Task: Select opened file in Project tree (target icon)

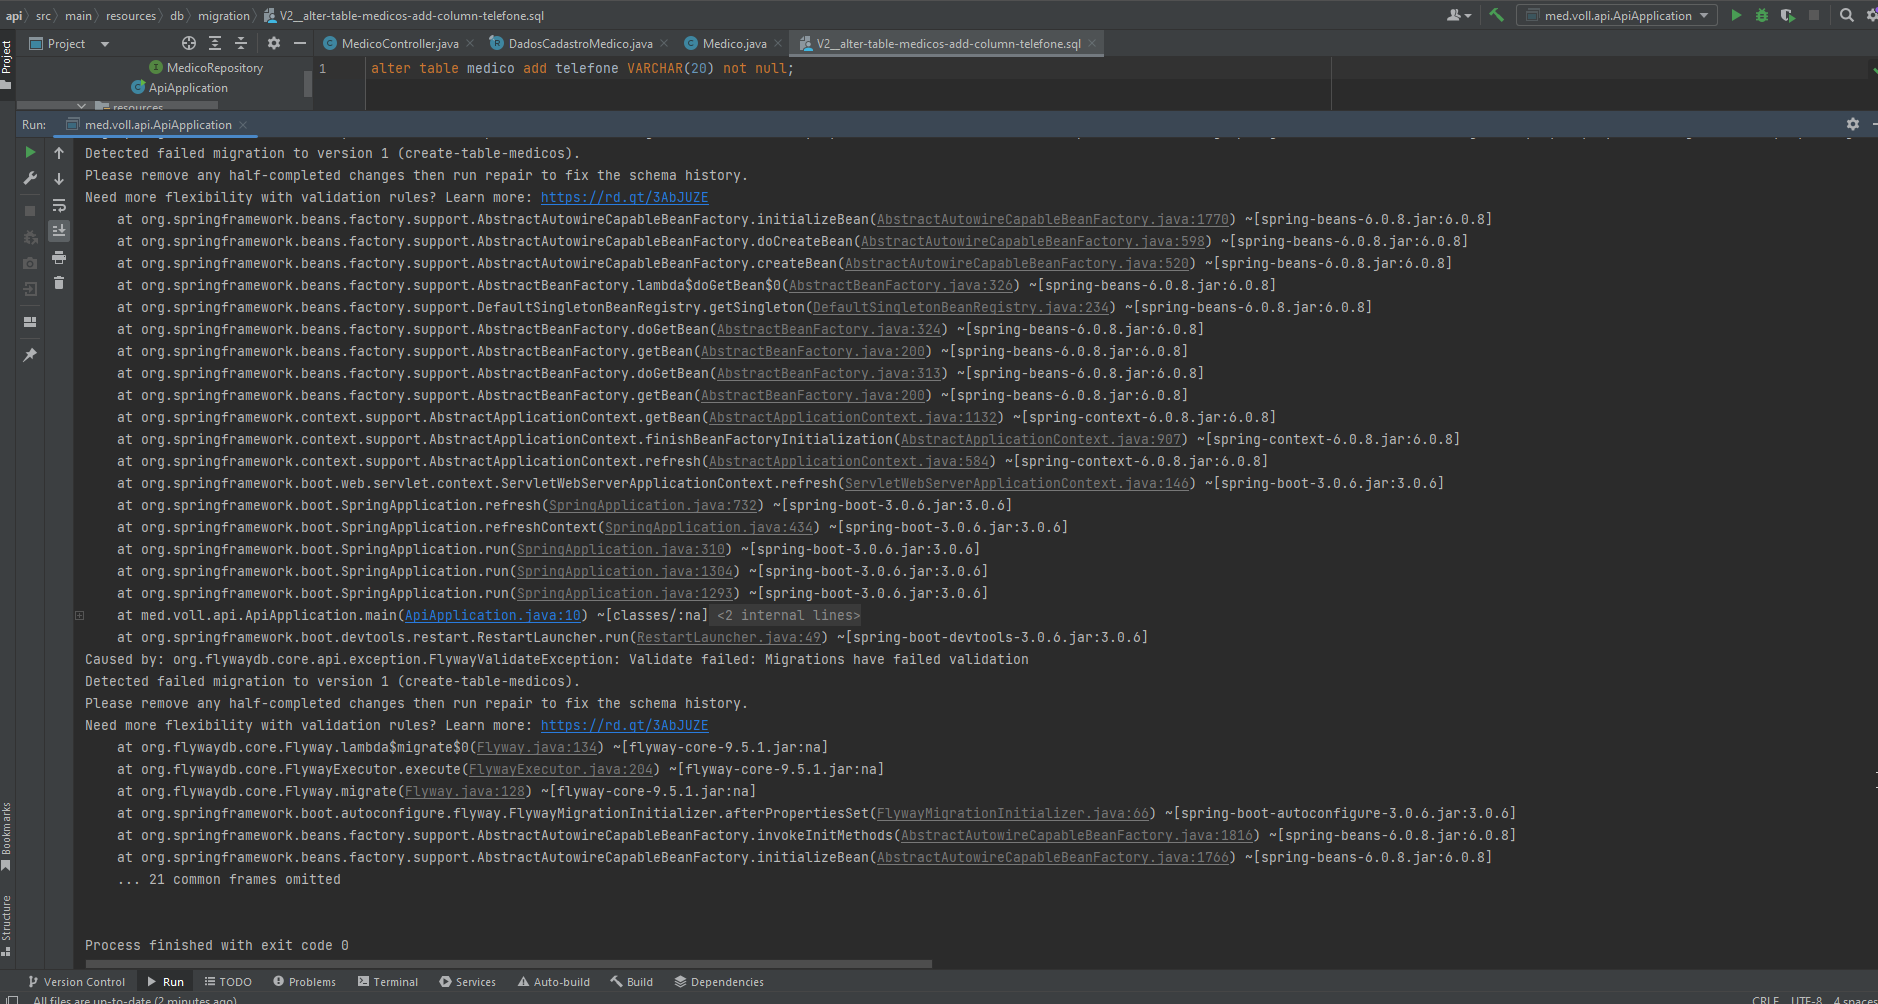Action: 189,43
